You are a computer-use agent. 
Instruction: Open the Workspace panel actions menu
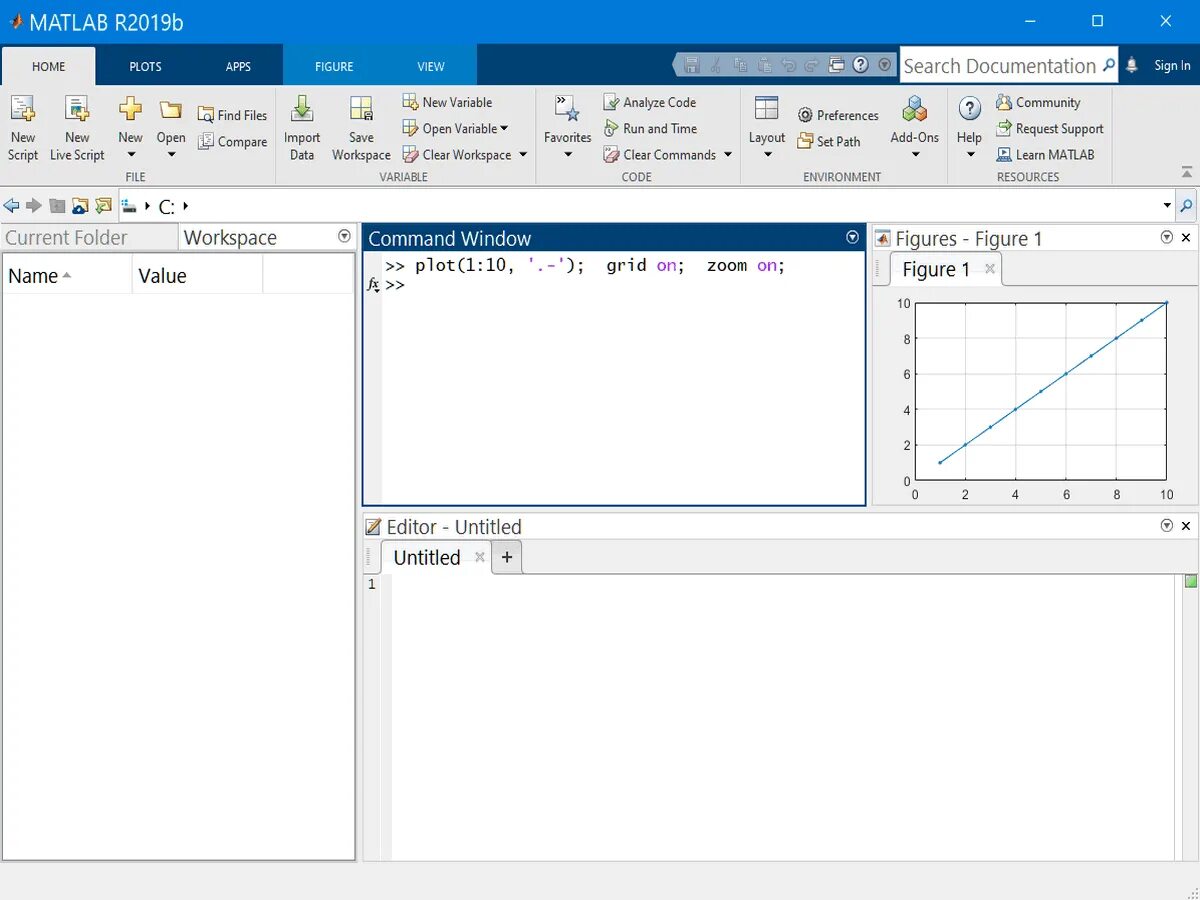click(x=345, y=237)
